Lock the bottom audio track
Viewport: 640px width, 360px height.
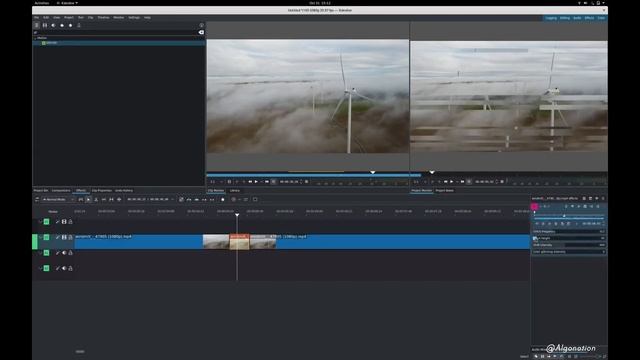[x=70, y=268]
